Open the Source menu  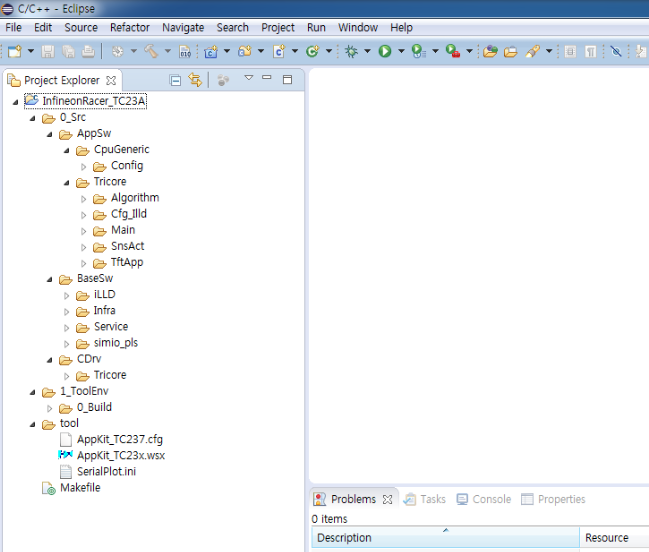[81, 28]
